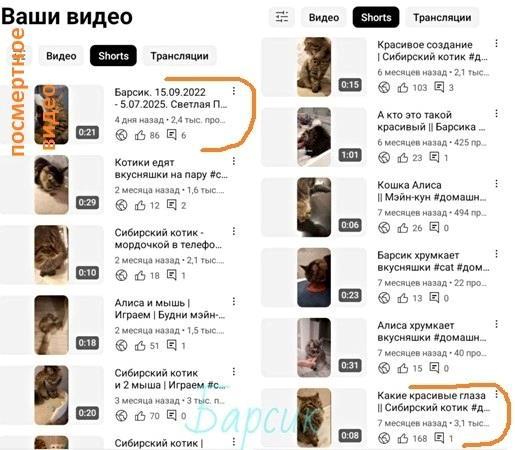Open three-dot menu for Котики едят вкусняшки
This screenshot has height=450, width=515.
(x=234, y=161)
